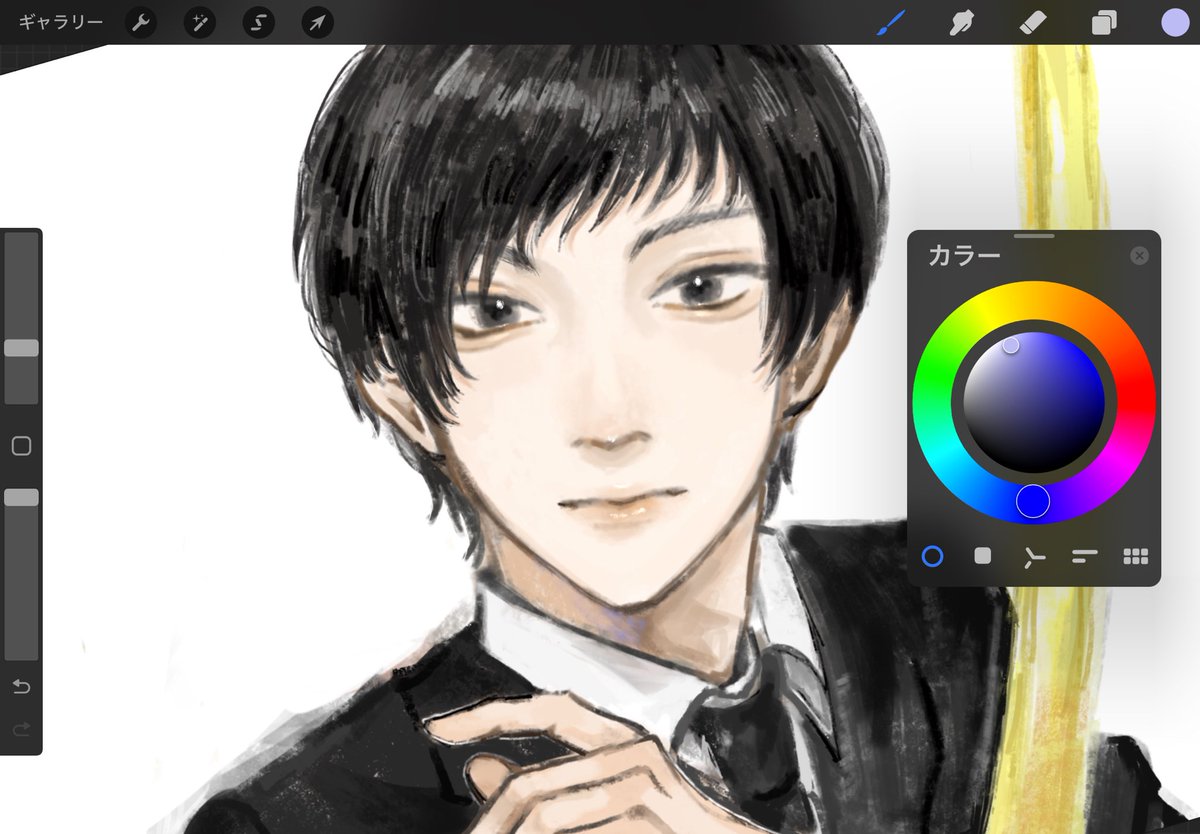Open the Adjustments magic wand menu
1200x834 pixels.
pyautogui.click(x=199, y=22)
